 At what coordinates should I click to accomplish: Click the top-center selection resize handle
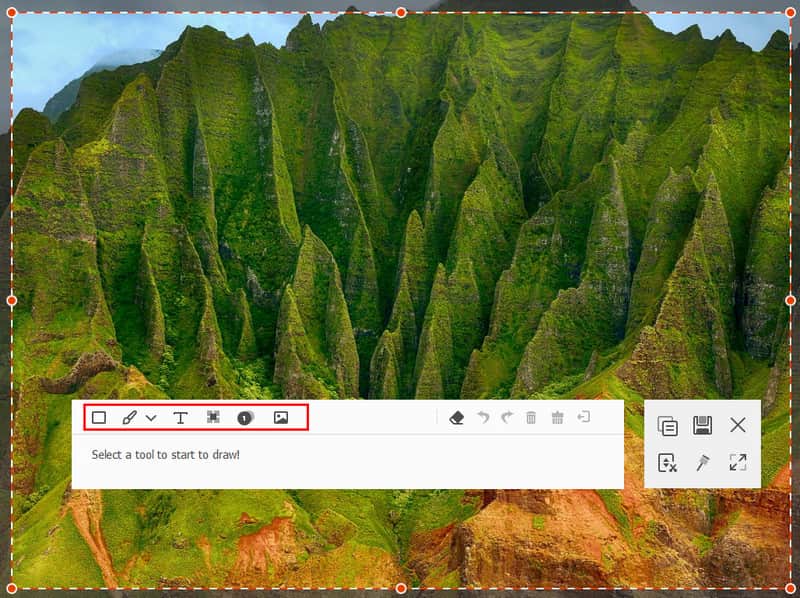(x=401, y=12)
